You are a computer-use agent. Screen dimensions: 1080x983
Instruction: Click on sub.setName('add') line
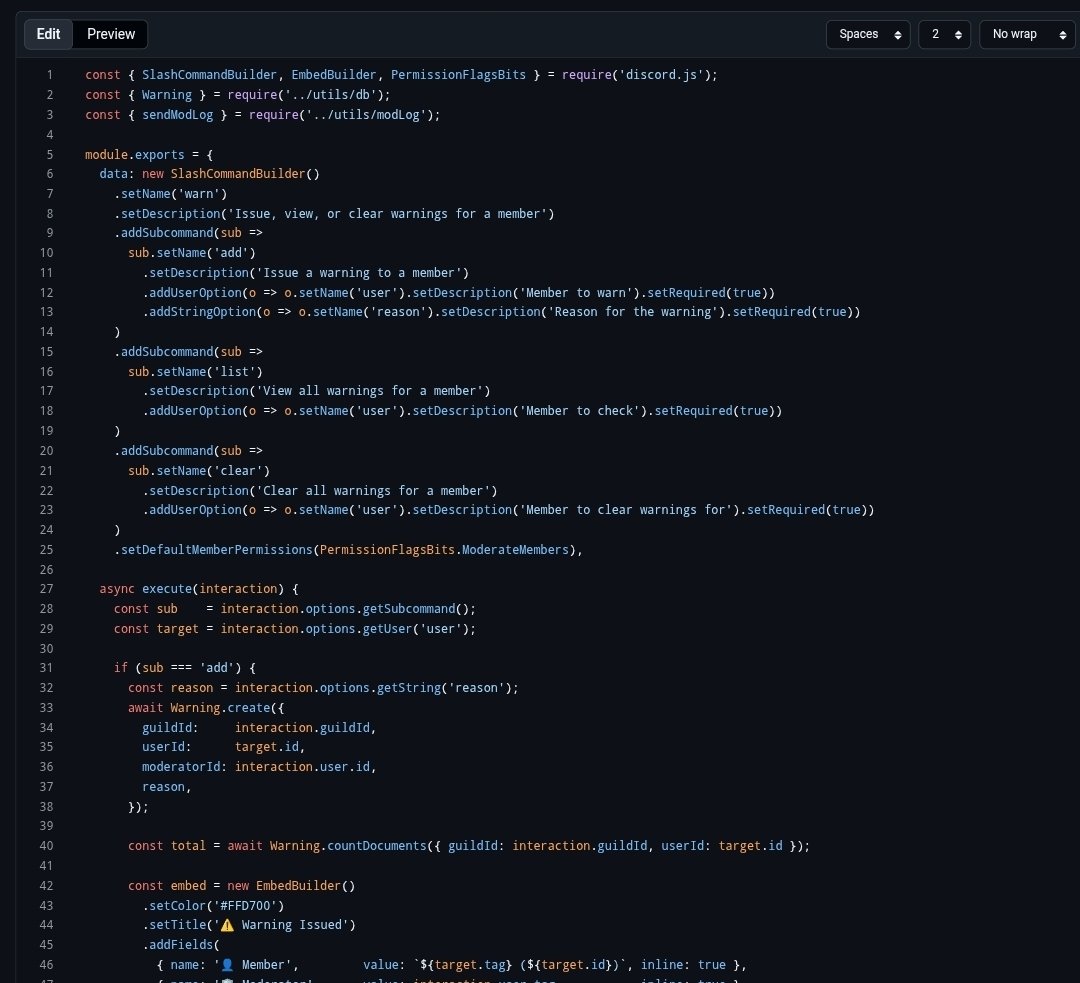(191, 253)
